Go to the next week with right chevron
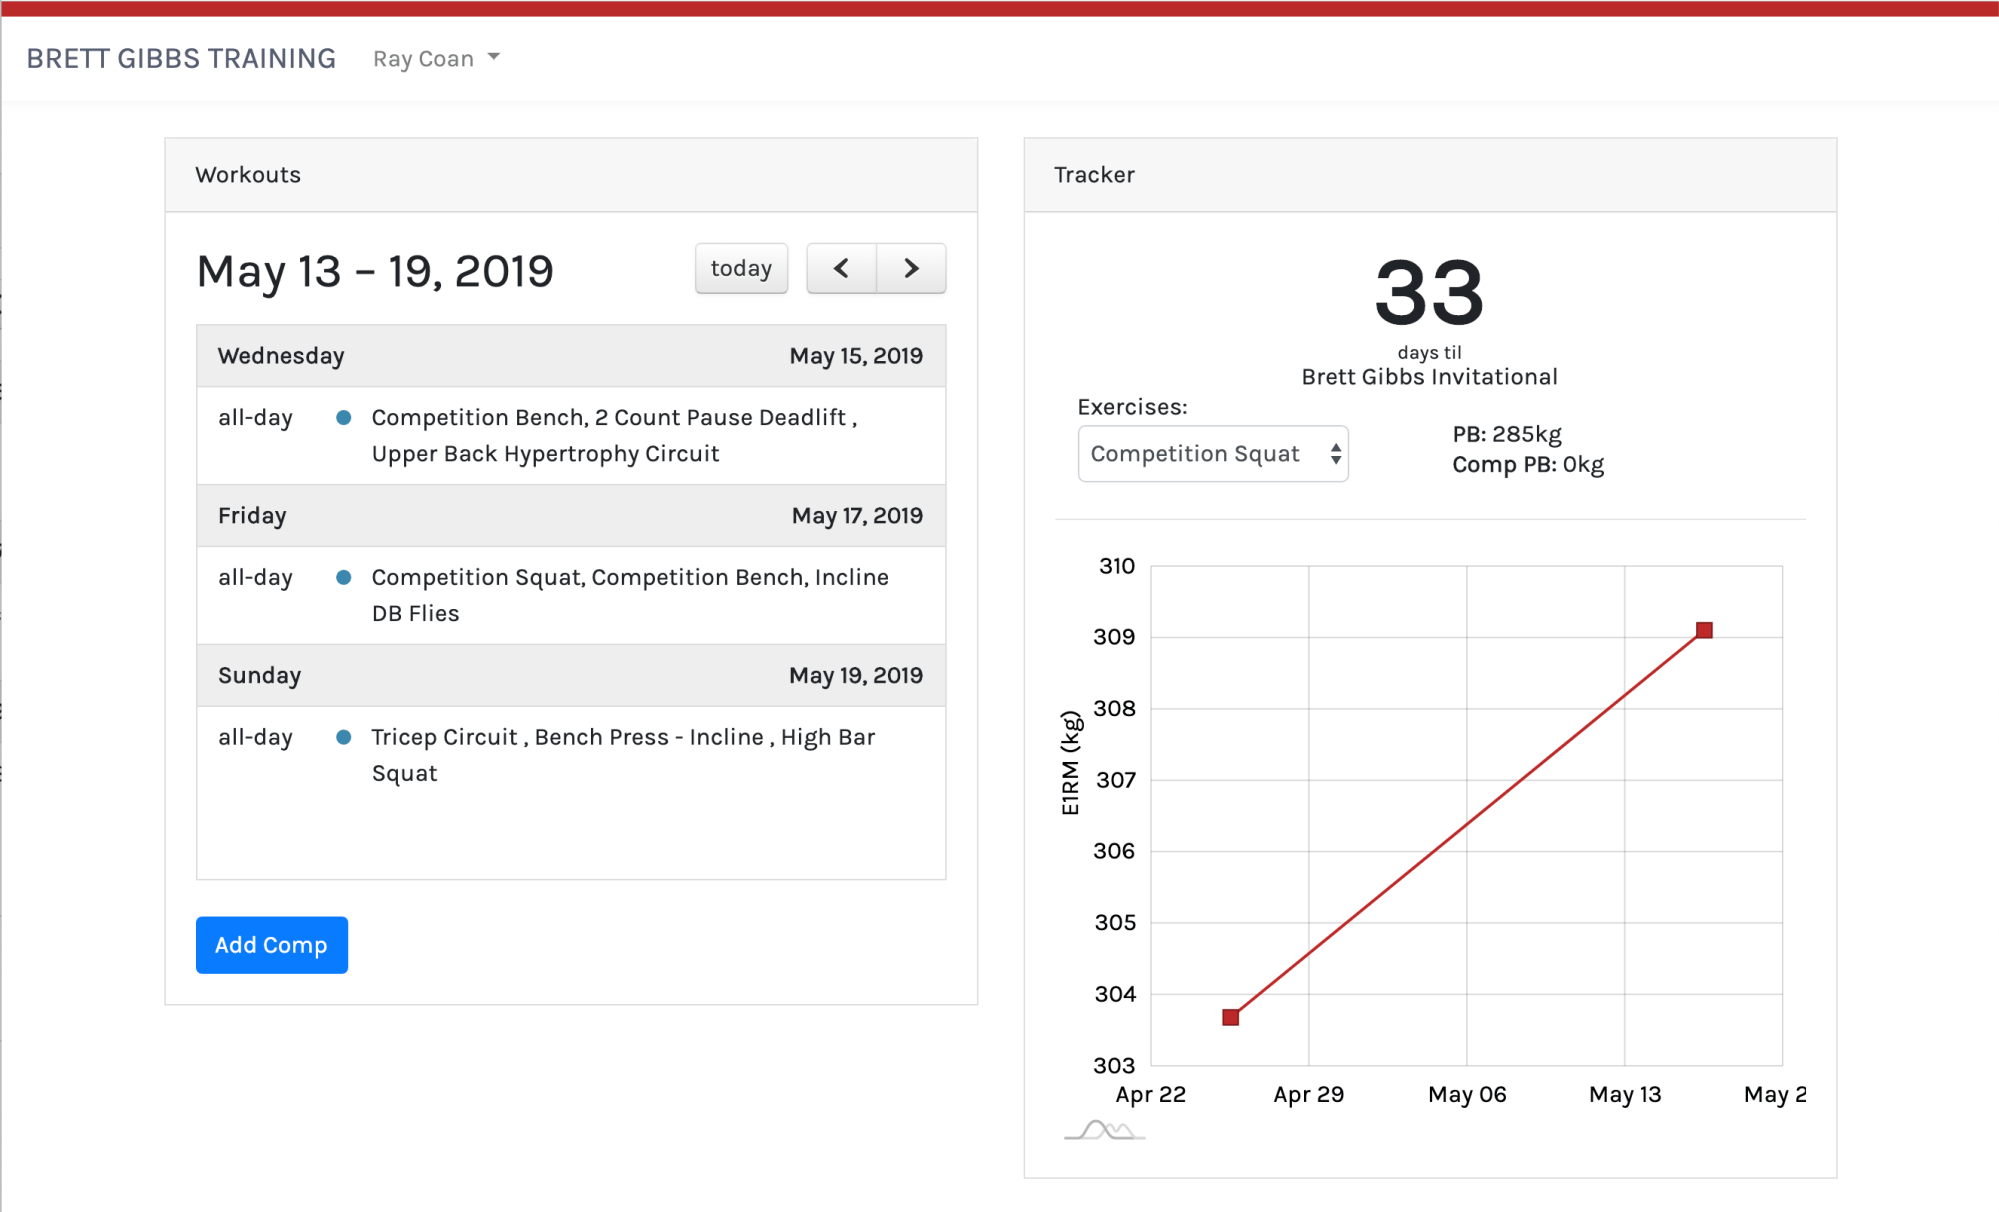 pyautogui.click(x=911, y=268)
